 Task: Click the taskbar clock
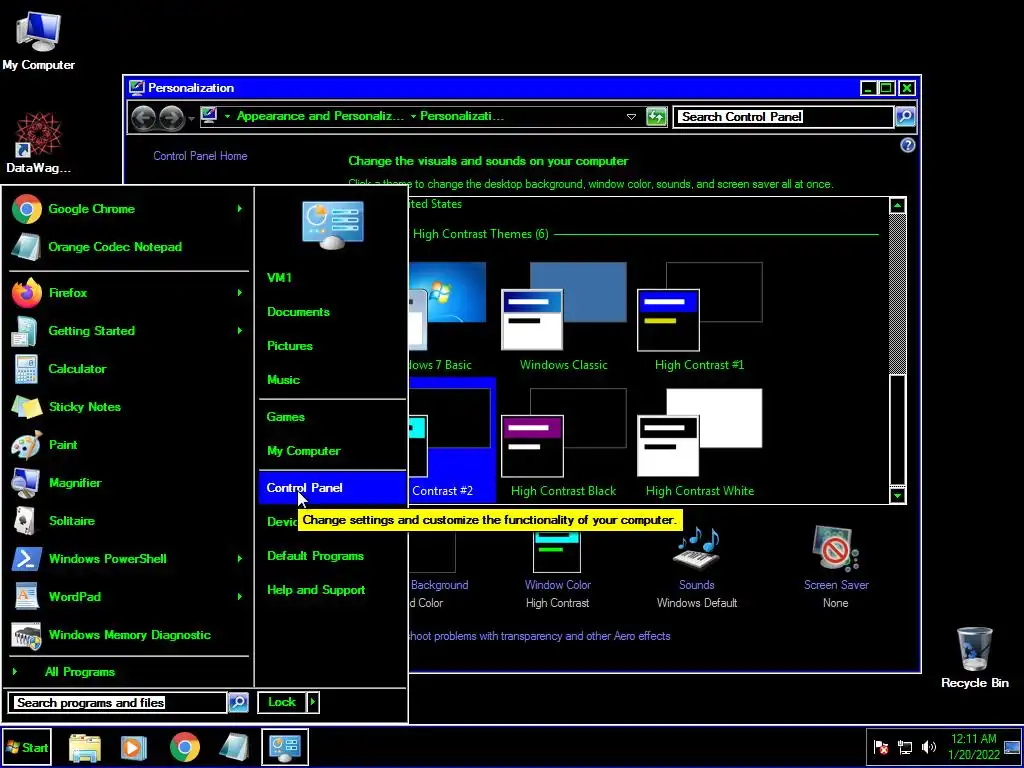pos(974,747)
